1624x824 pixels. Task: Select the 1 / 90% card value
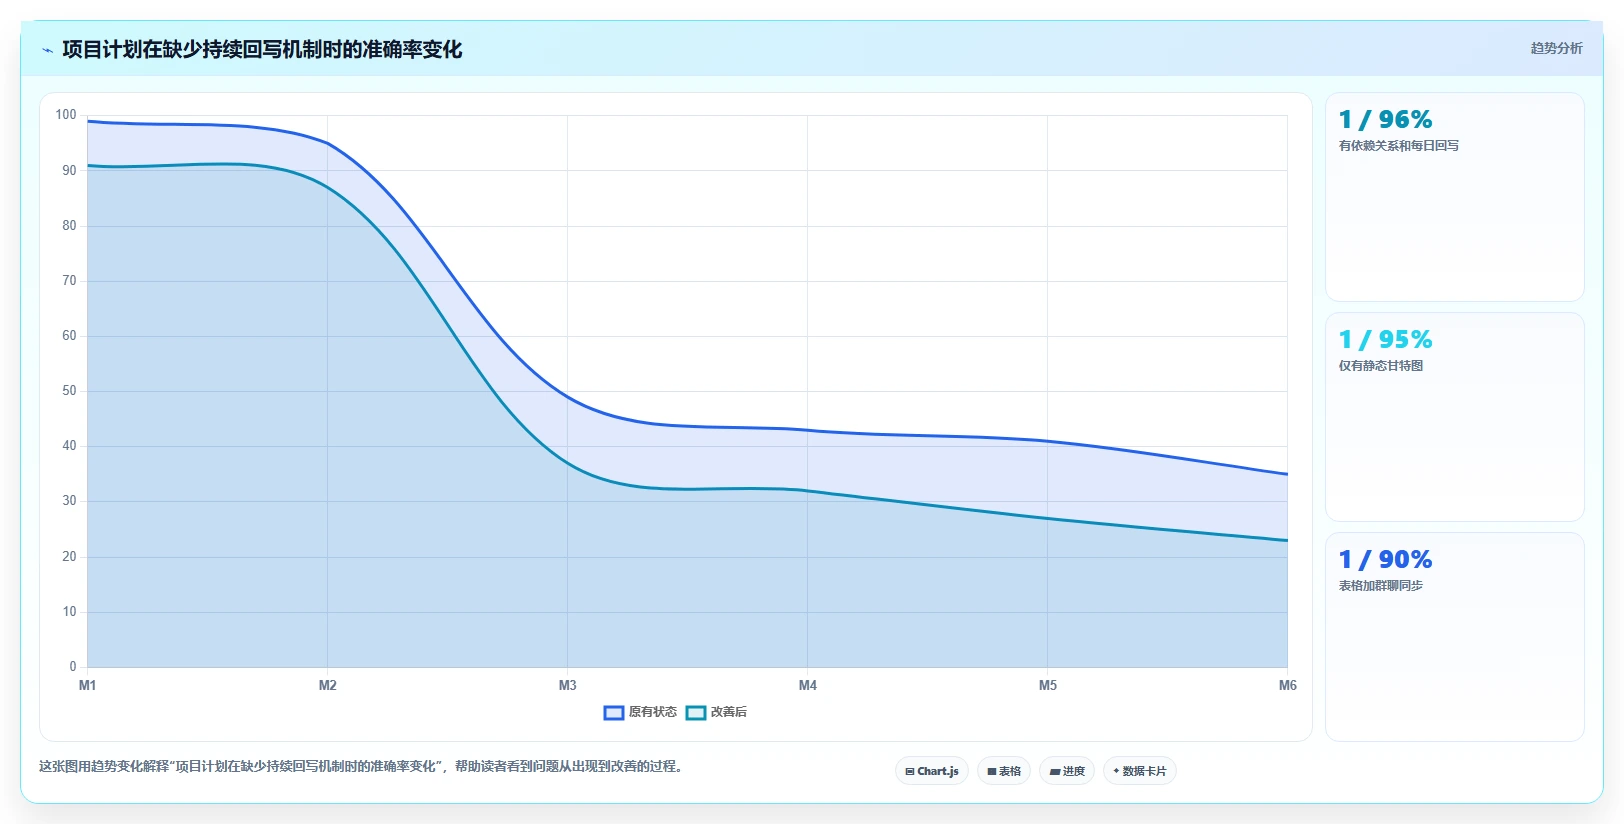[x=1385, y=560]
